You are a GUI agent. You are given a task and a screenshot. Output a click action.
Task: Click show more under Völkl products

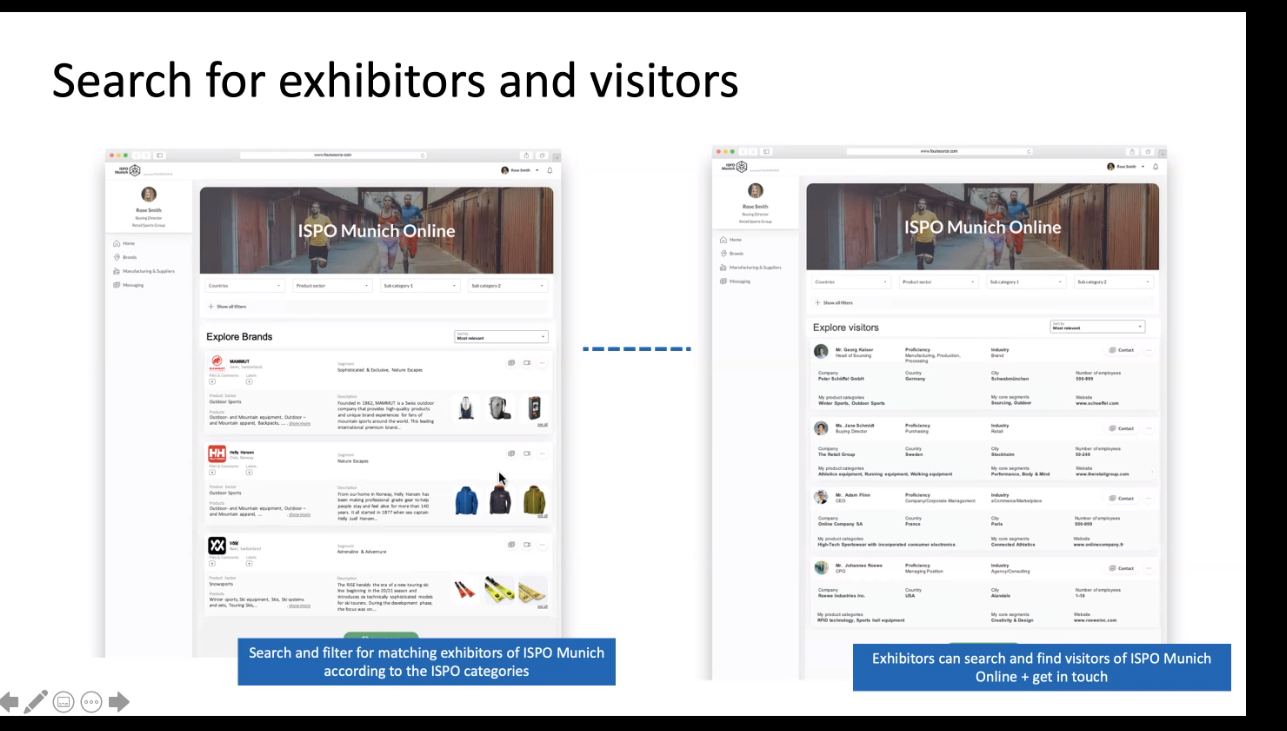[299, 605]
